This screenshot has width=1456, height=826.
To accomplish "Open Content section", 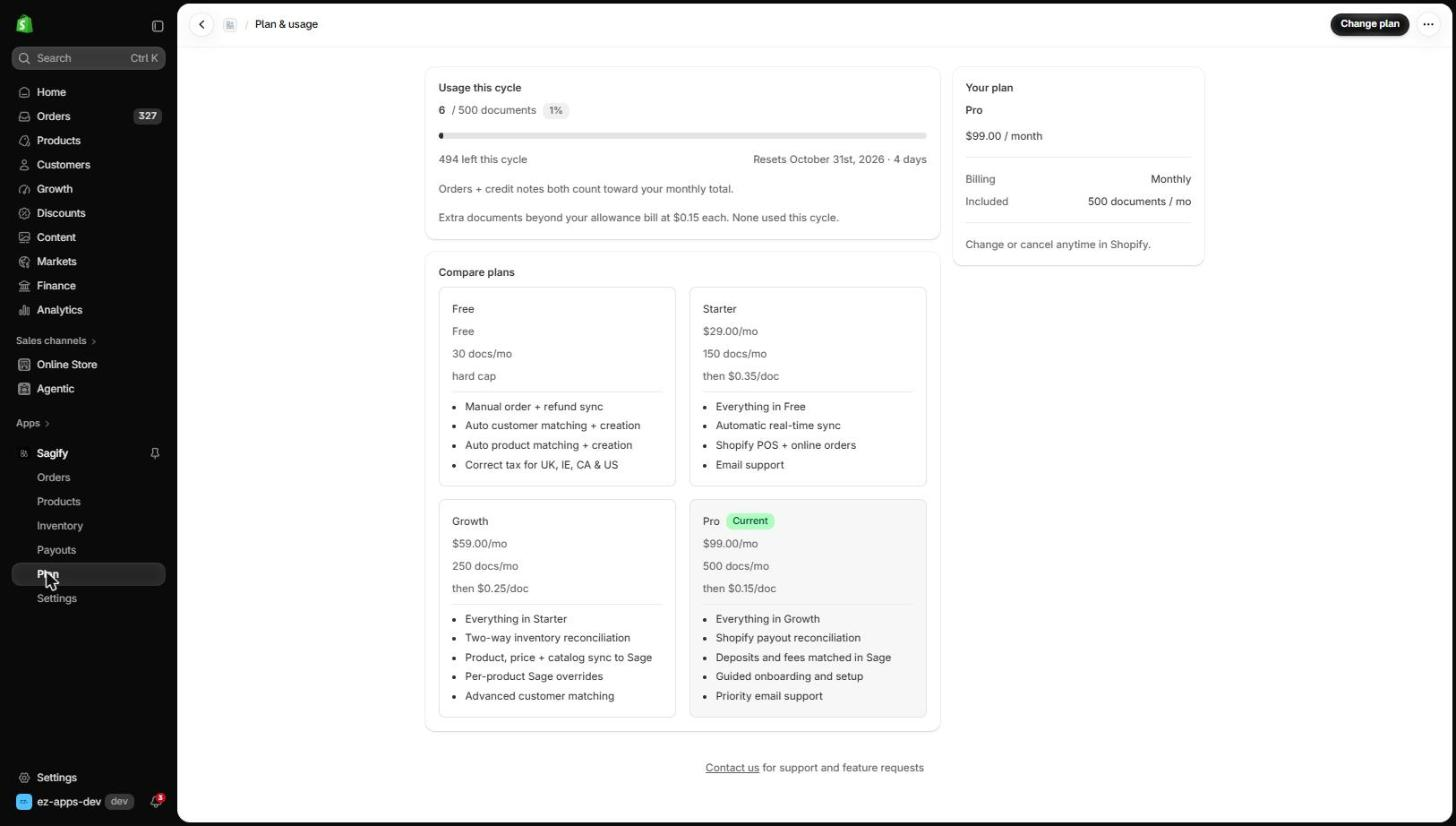I will pos(88,237).
